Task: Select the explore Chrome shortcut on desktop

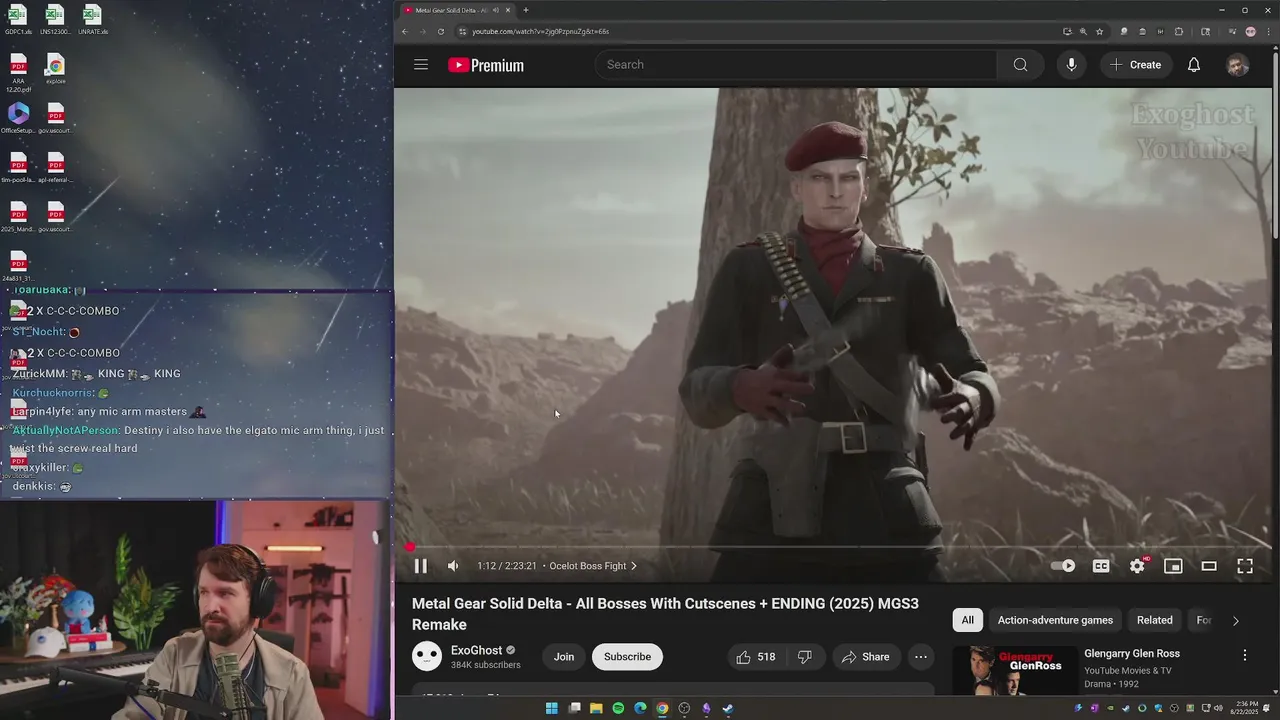Action: (x=55, y=69)
